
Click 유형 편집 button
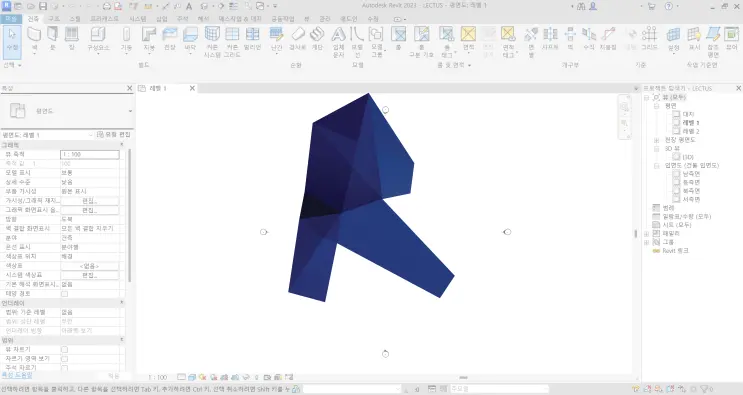[114, 135]
